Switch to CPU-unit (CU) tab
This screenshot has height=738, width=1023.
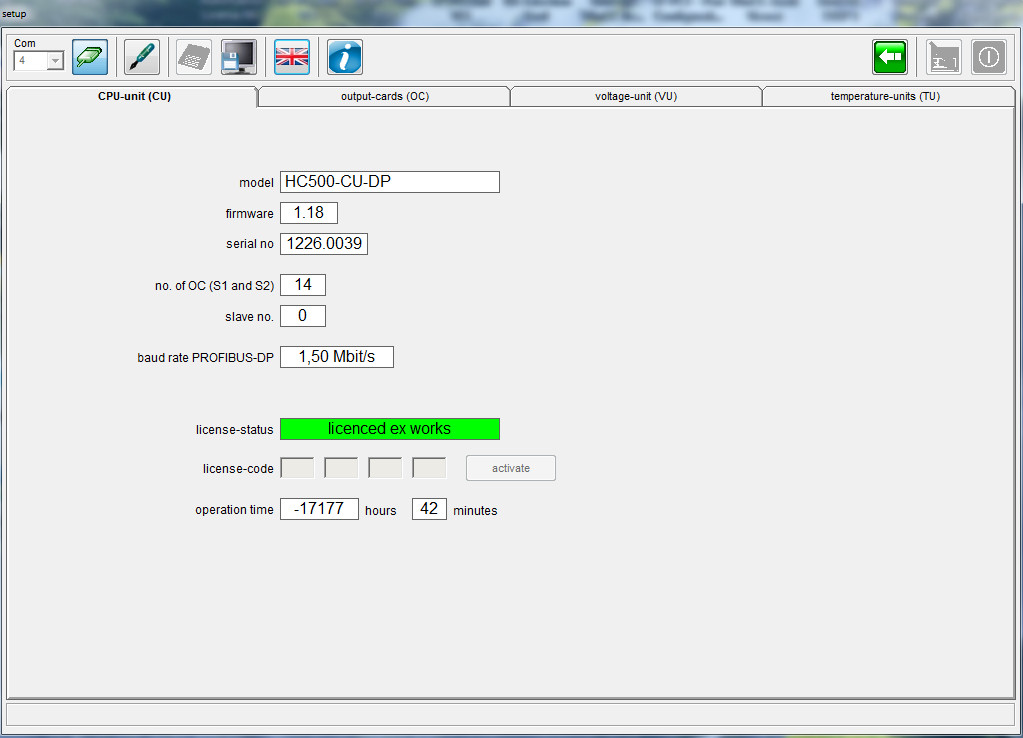(133, 97)
